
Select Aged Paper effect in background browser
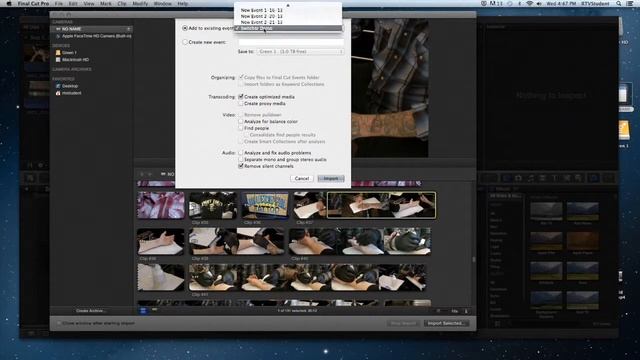[x=582, y=242]
